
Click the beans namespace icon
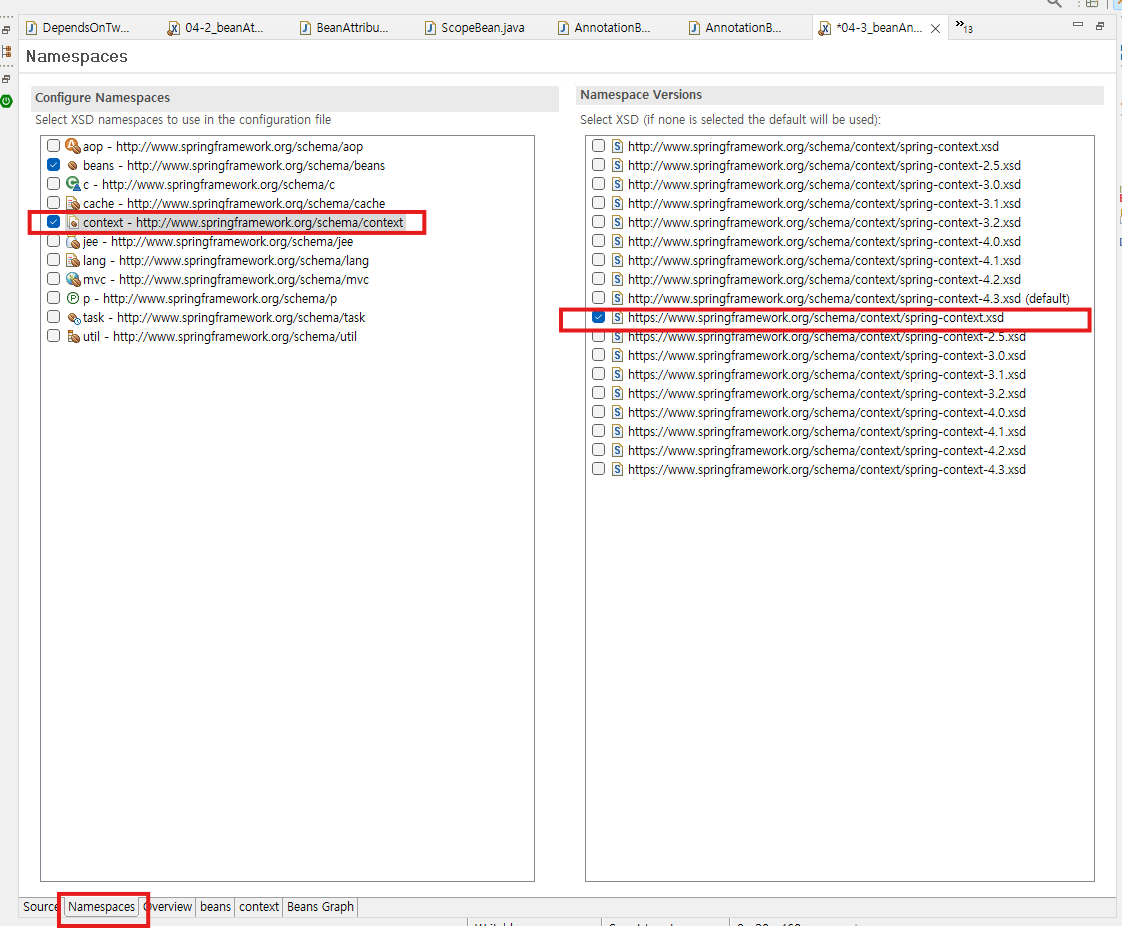tap(72, 165)
